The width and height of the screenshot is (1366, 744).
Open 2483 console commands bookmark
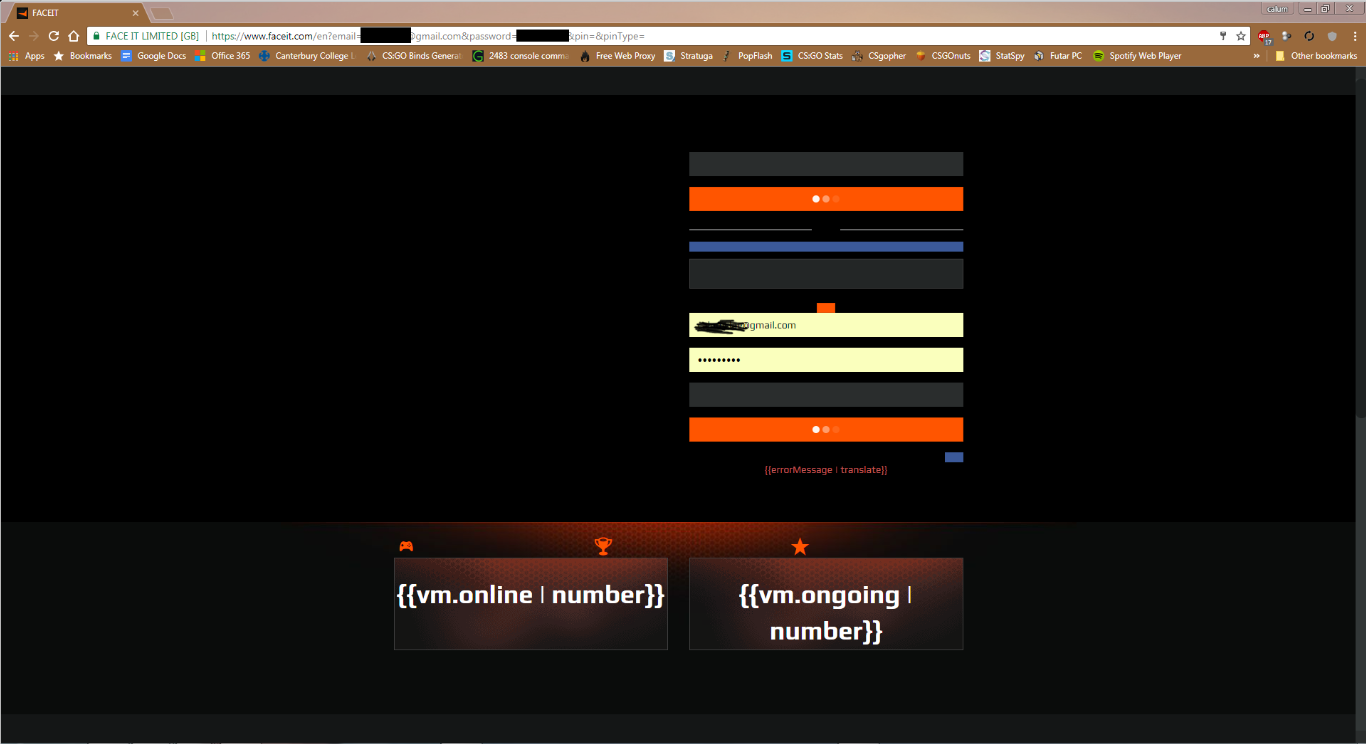pyautogui.click(x=521, y=56)
